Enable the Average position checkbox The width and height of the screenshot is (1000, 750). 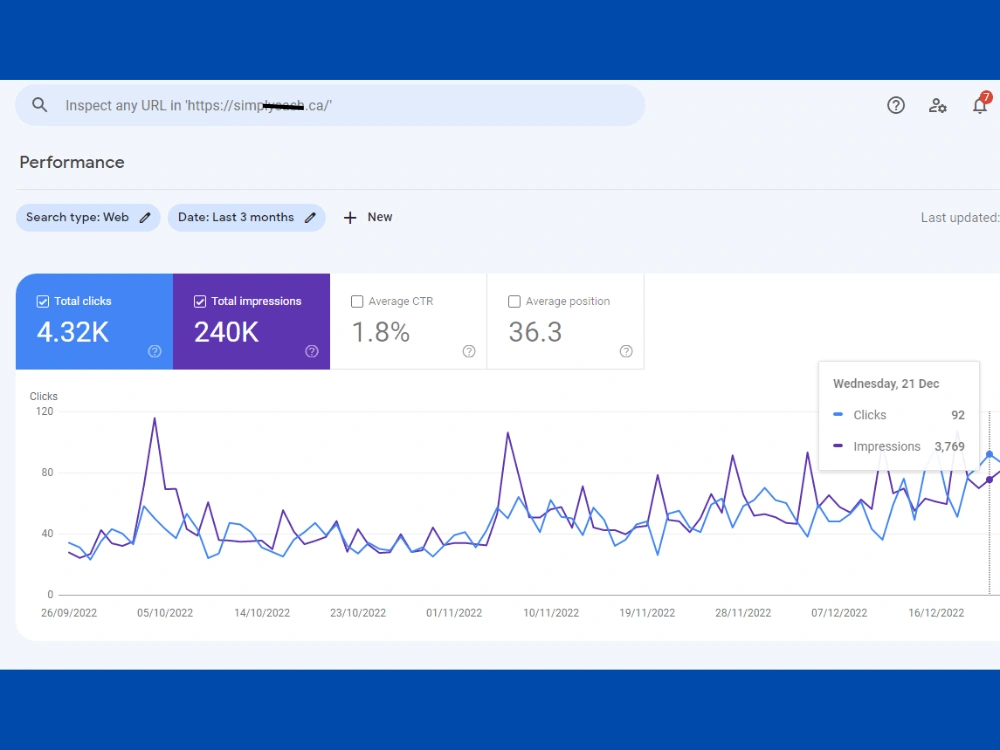click(514, 302)
